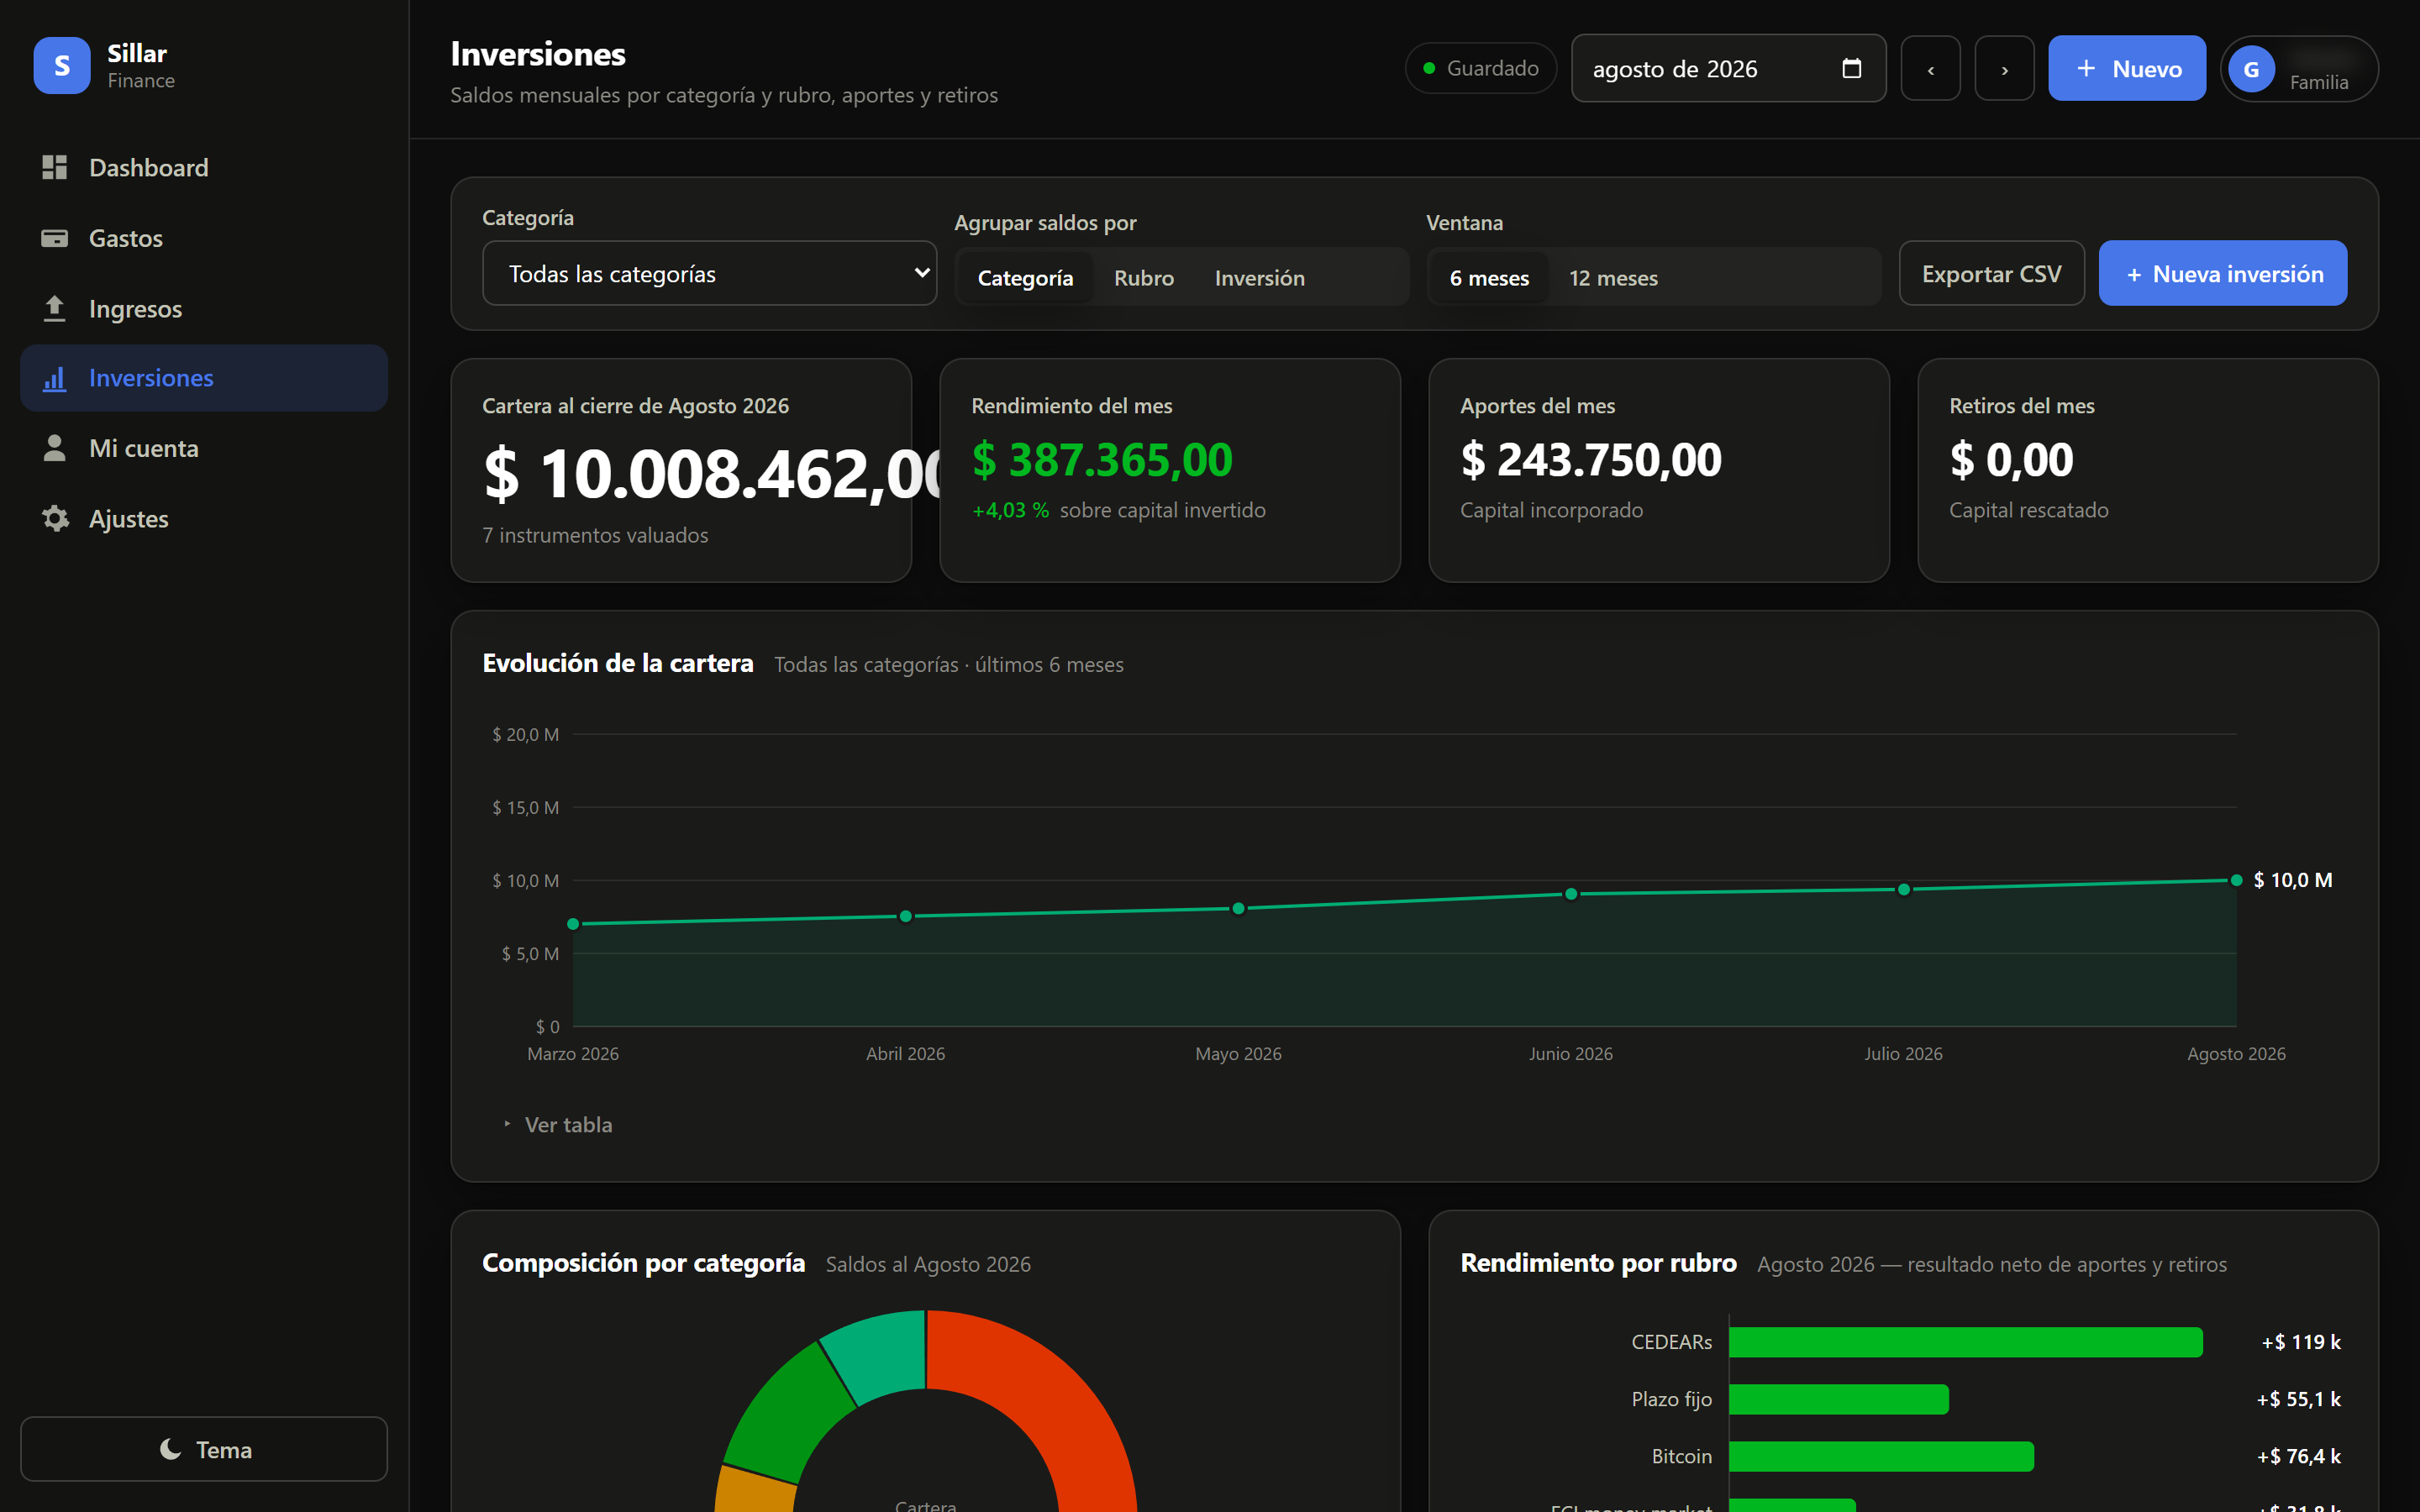Go to previous month arrow
Image resolution: width=2420 pixels, height=1512 pixels.
[1930, 68]
